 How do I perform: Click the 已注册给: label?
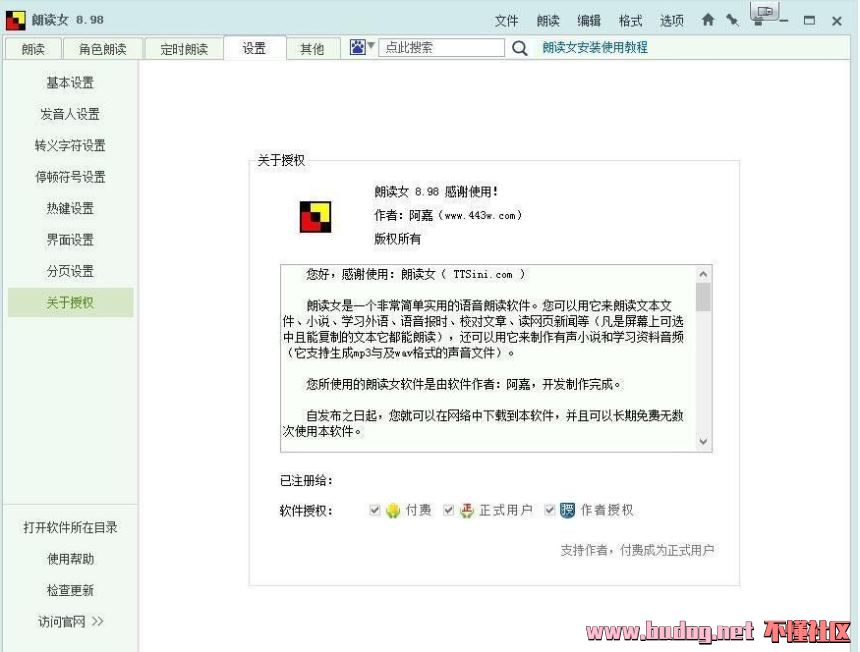(x=306, y=481)
